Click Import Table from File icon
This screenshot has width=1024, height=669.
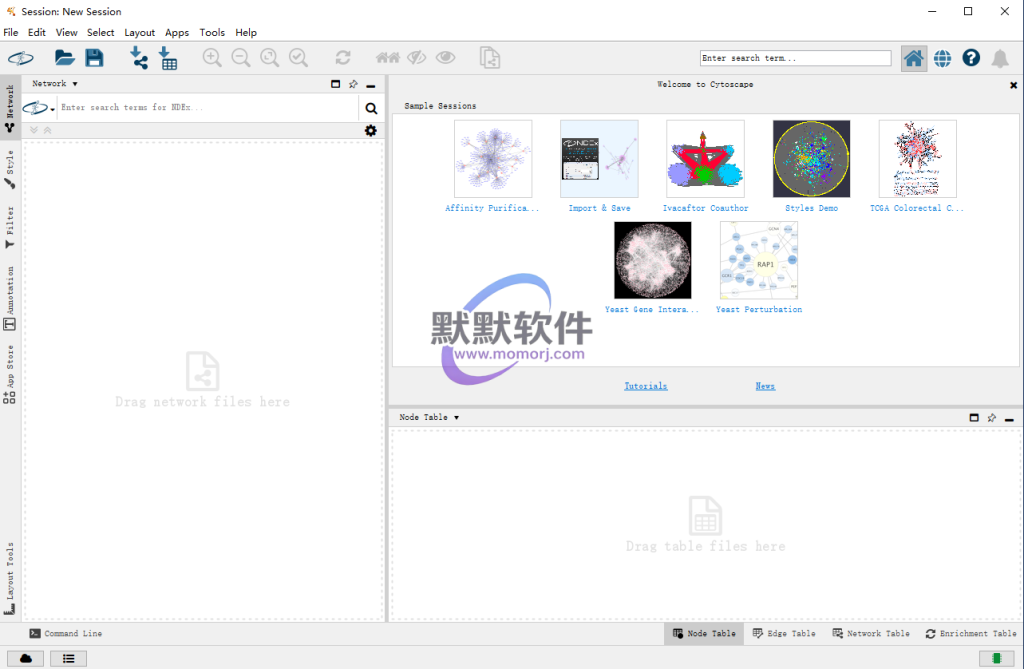pyautogui.click(x=168, y=58)
